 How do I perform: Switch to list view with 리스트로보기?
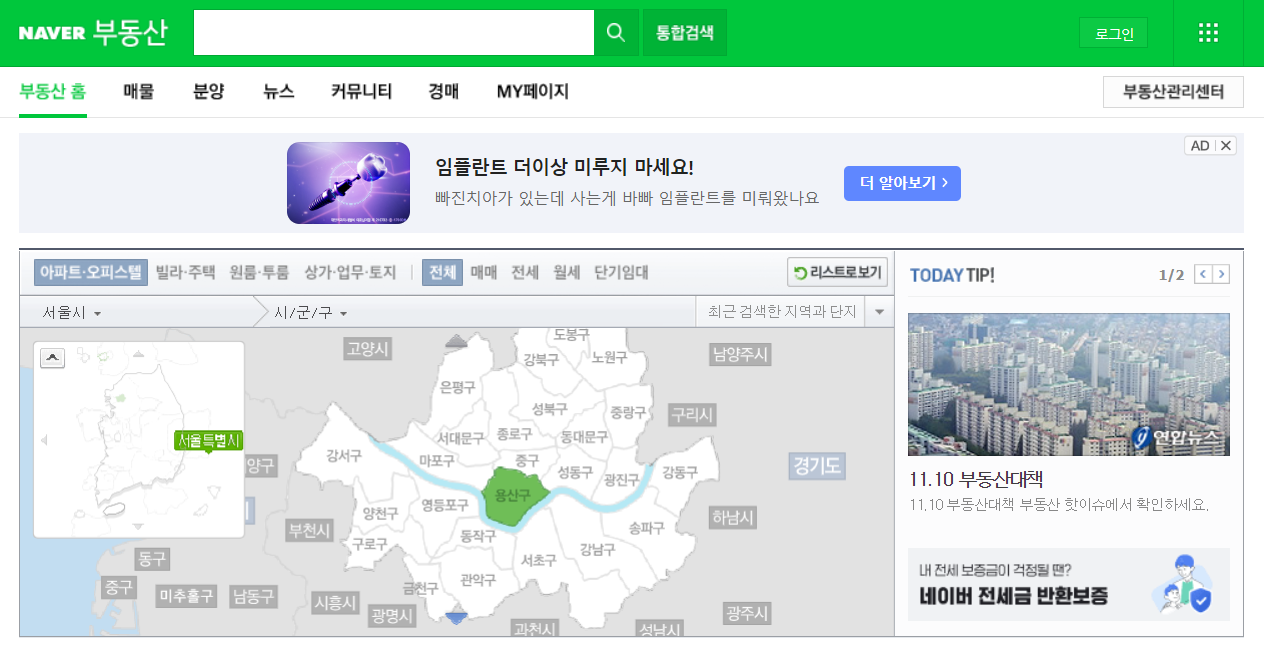837,272
